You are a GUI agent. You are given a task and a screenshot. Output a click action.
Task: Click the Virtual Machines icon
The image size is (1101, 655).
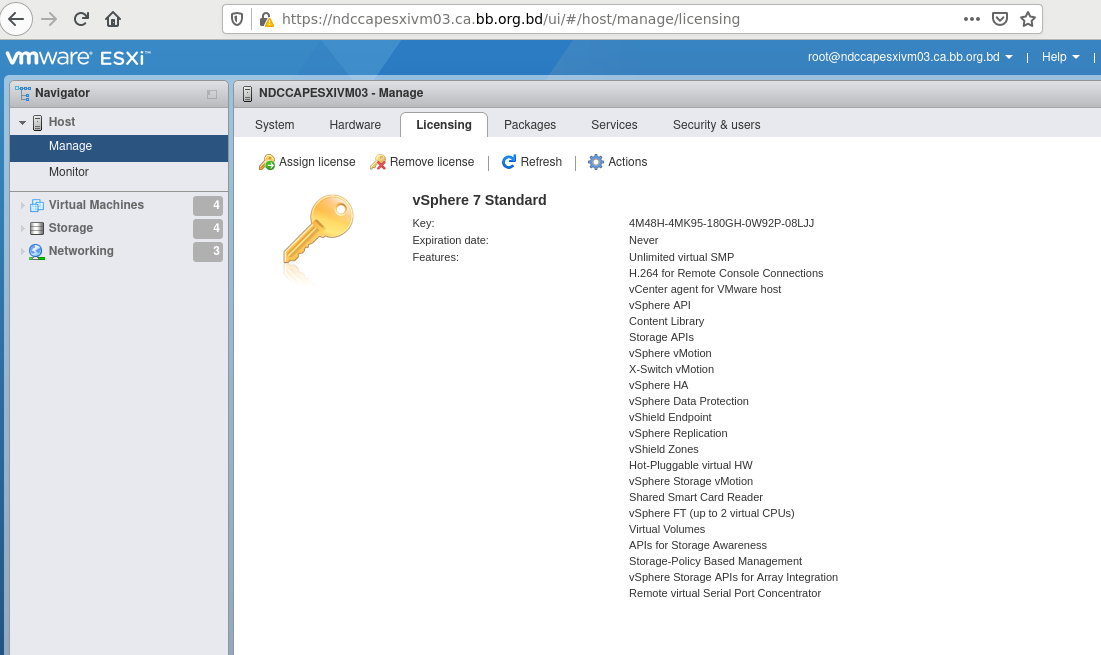37,205
